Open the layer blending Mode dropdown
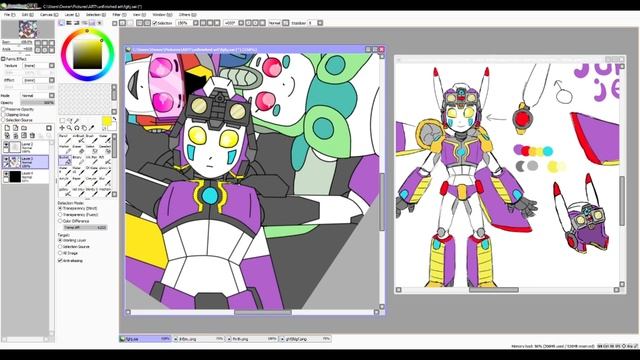The image size is (640, 360). pos(52,96)
